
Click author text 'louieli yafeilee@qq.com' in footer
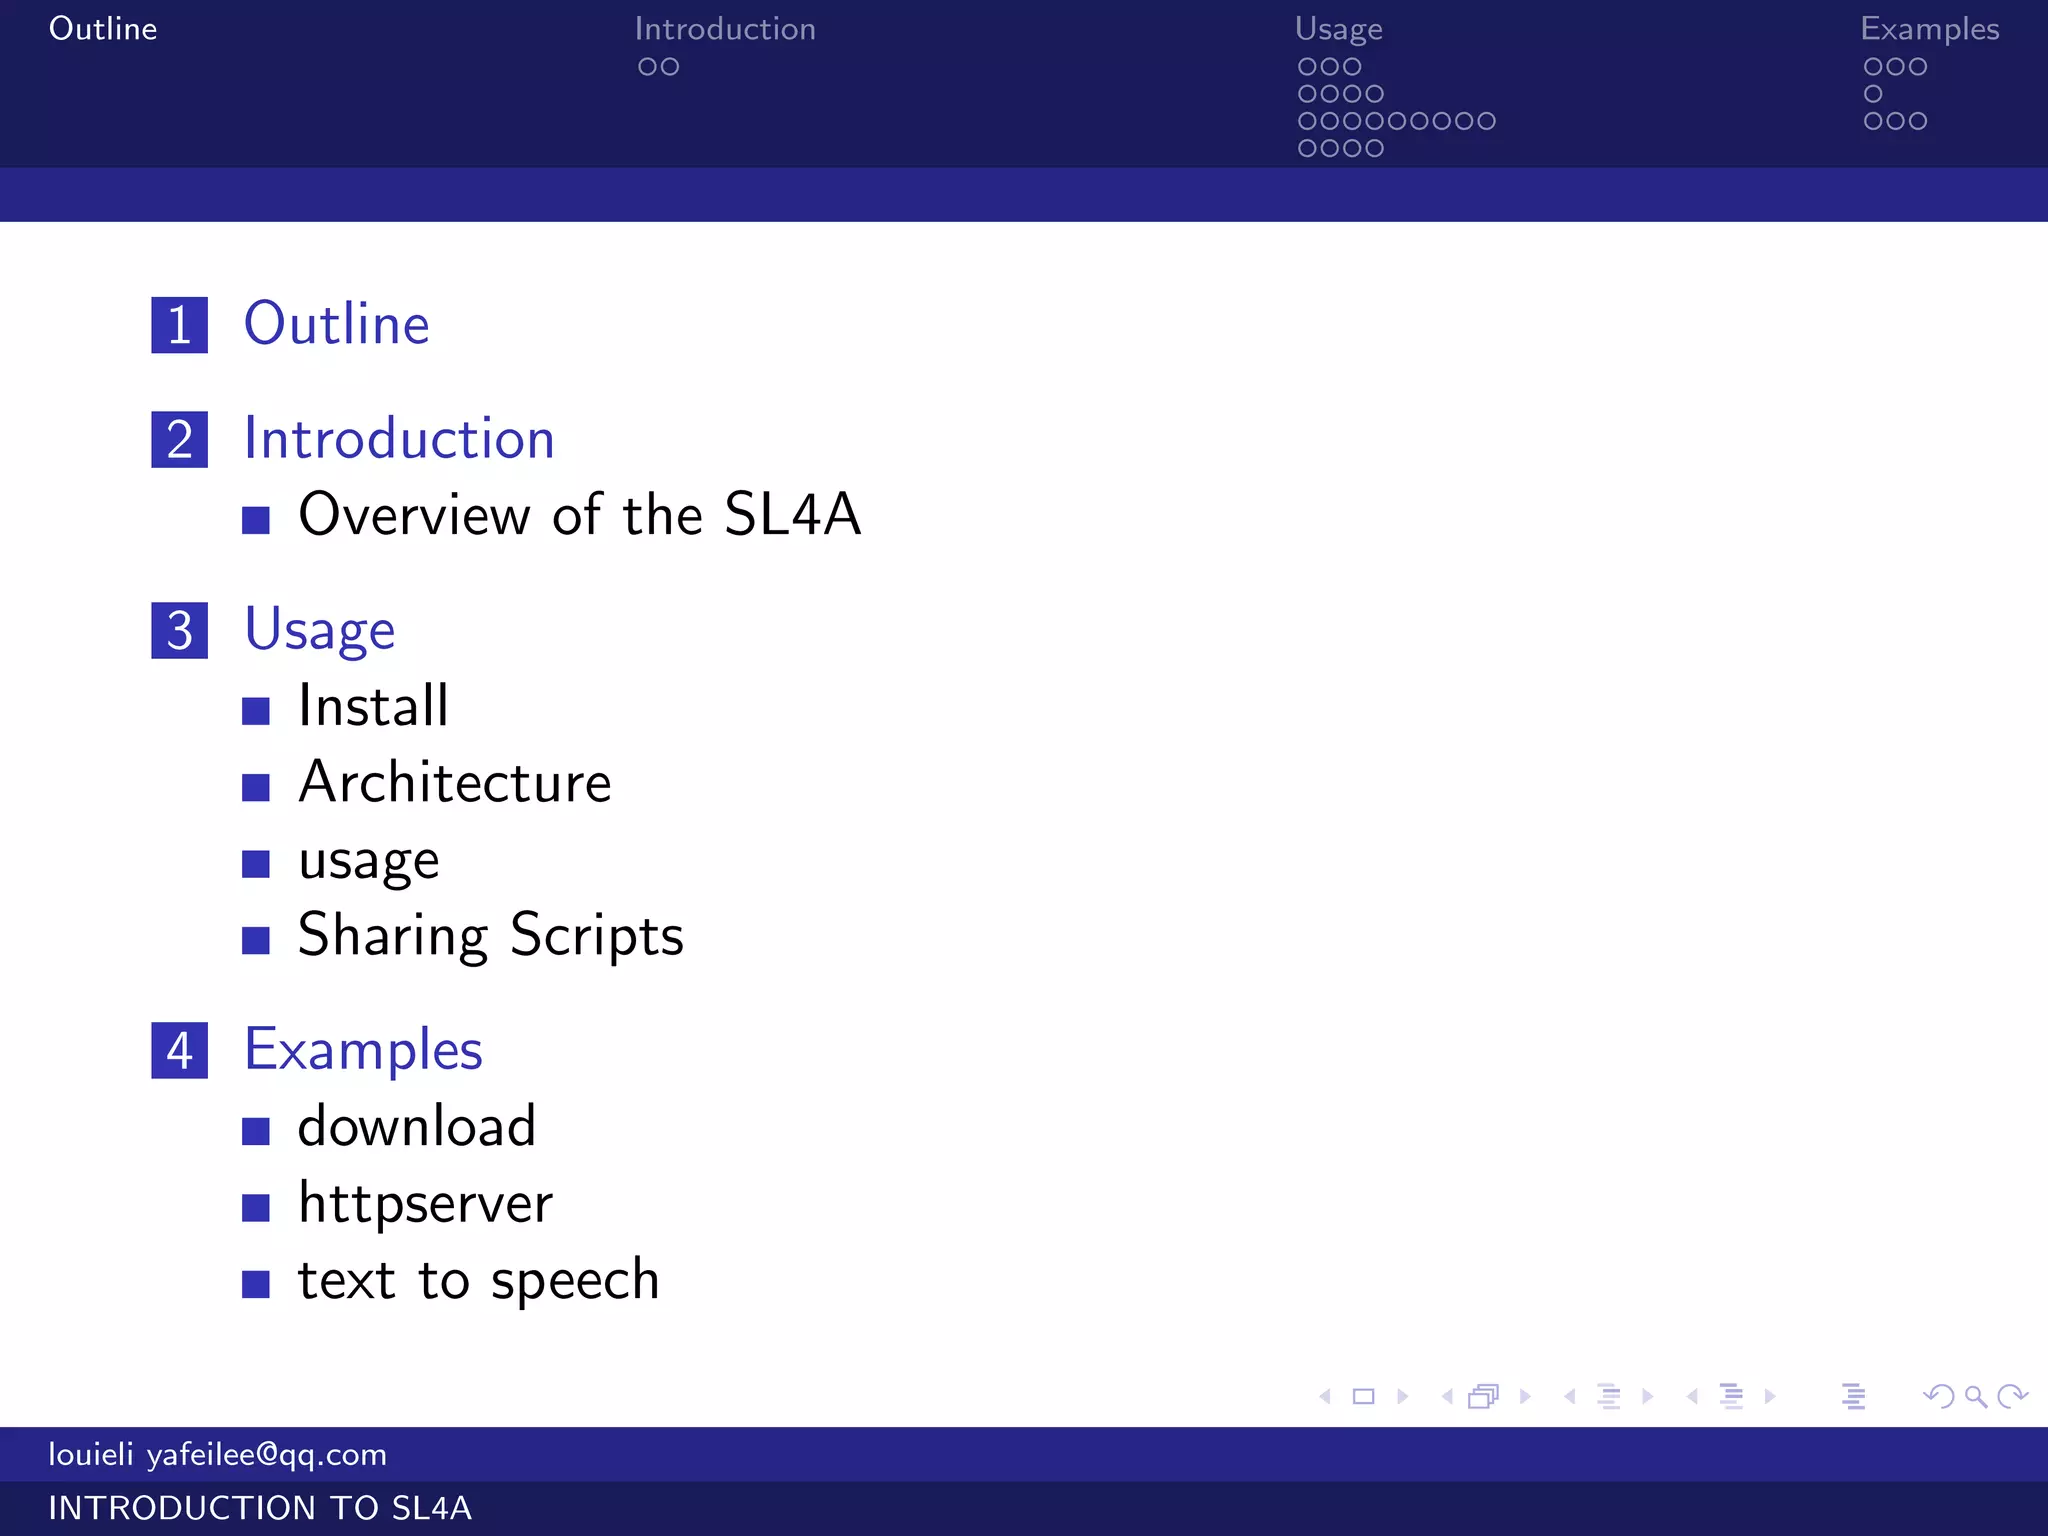[x=218, y=1455]
